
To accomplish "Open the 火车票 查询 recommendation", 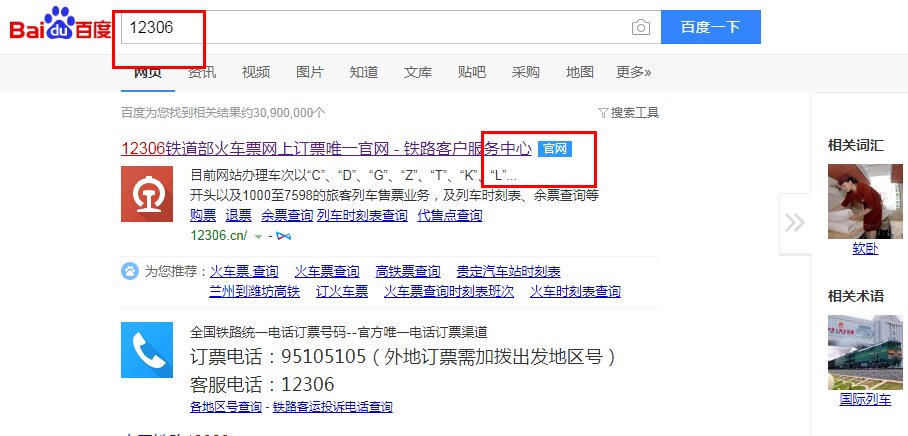I will coord(244,272).
